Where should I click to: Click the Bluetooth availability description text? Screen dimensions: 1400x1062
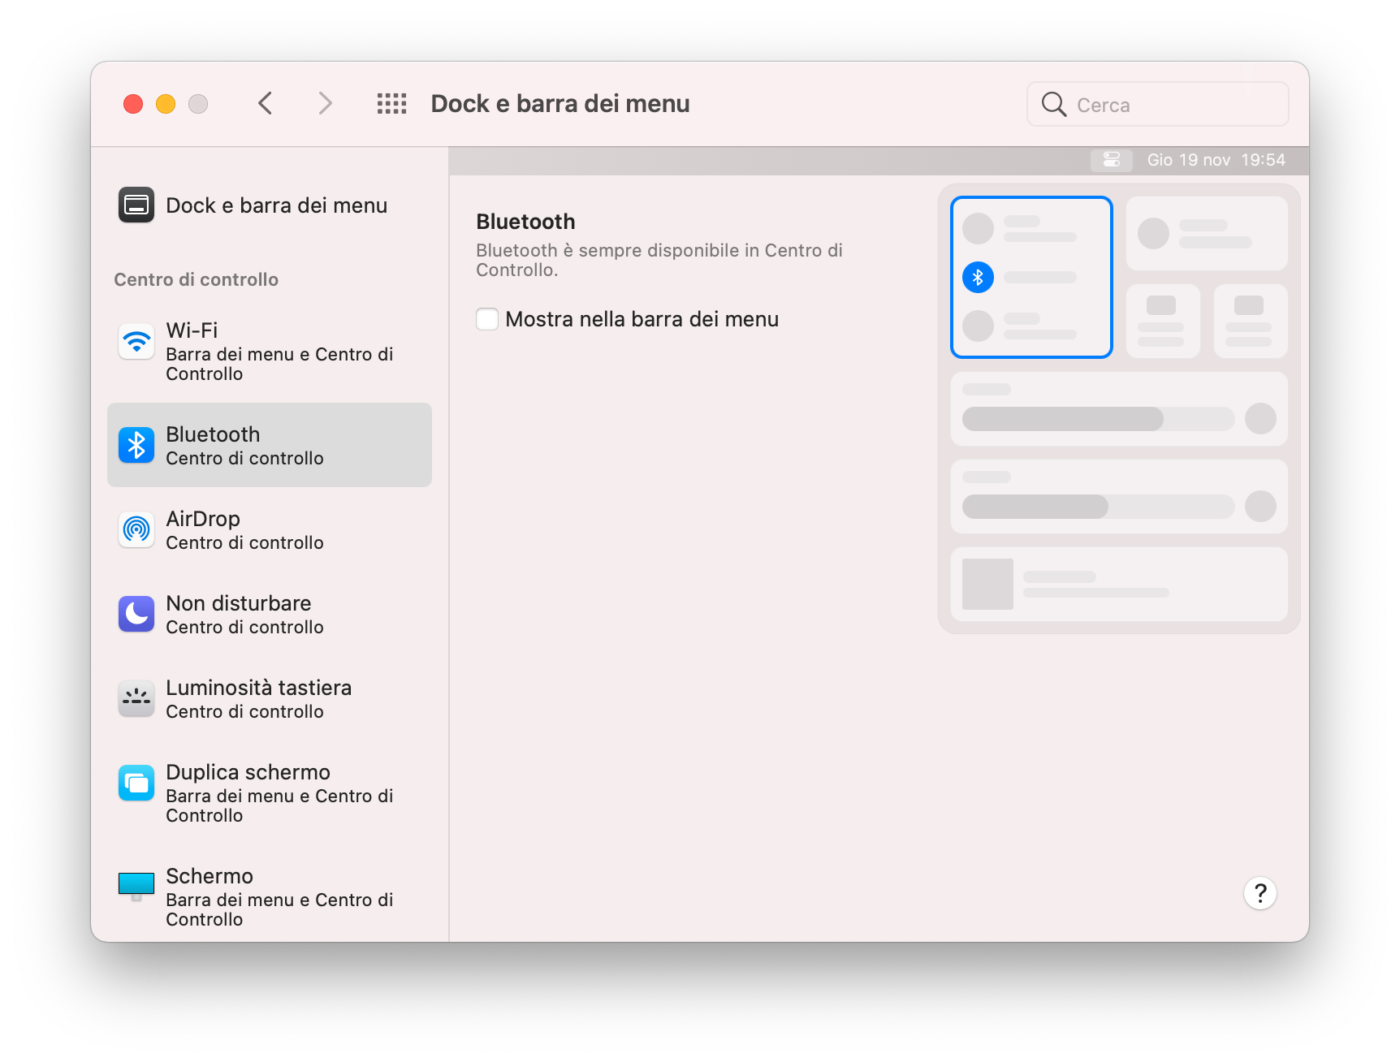660,260
